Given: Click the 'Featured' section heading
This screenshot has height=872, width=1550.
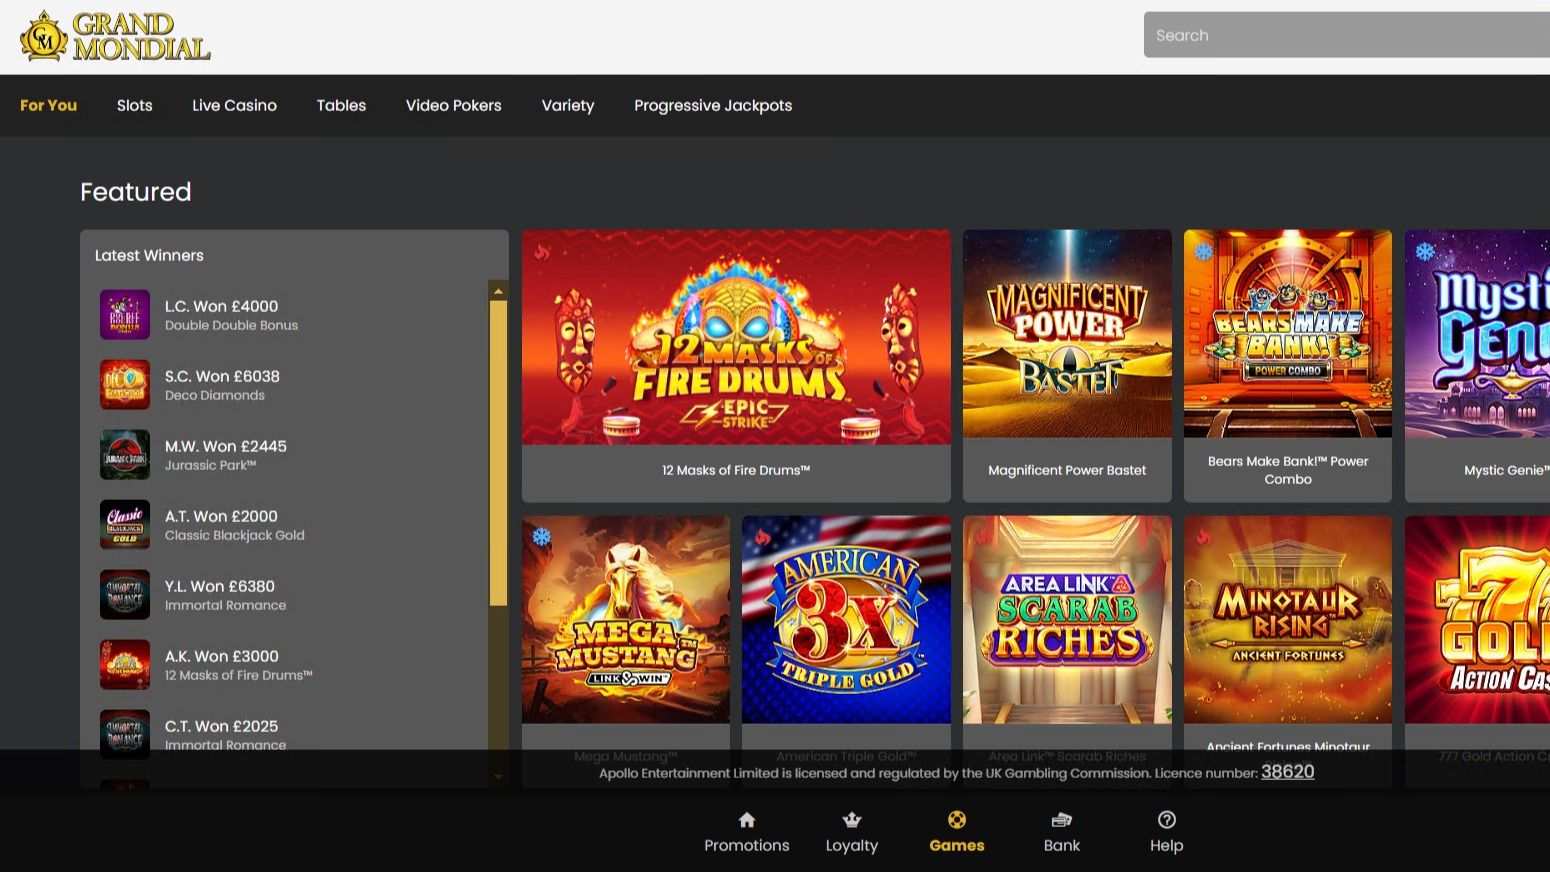Looking at the screenshot, I should [135, 191].
